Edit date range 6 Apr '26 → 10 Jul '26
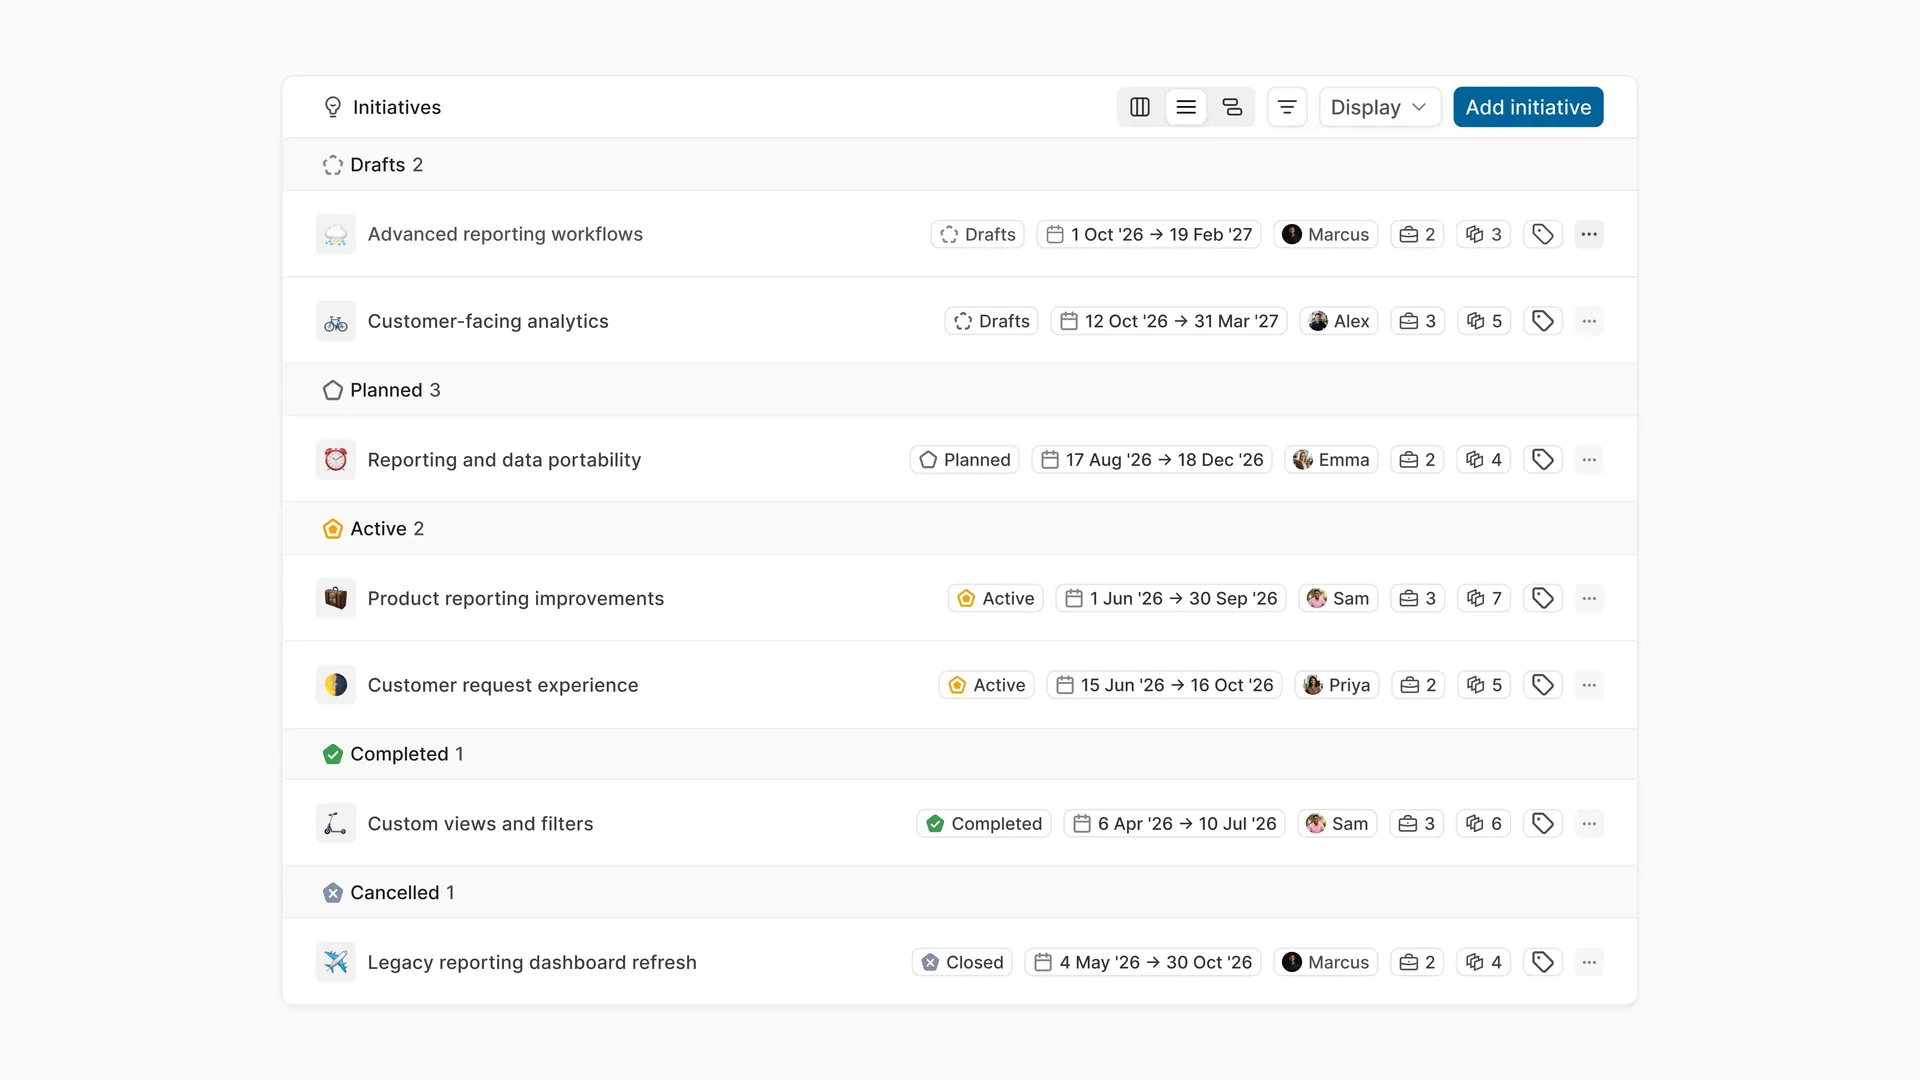Viewport: 1920px width, 1080px height. [1174, 824]
